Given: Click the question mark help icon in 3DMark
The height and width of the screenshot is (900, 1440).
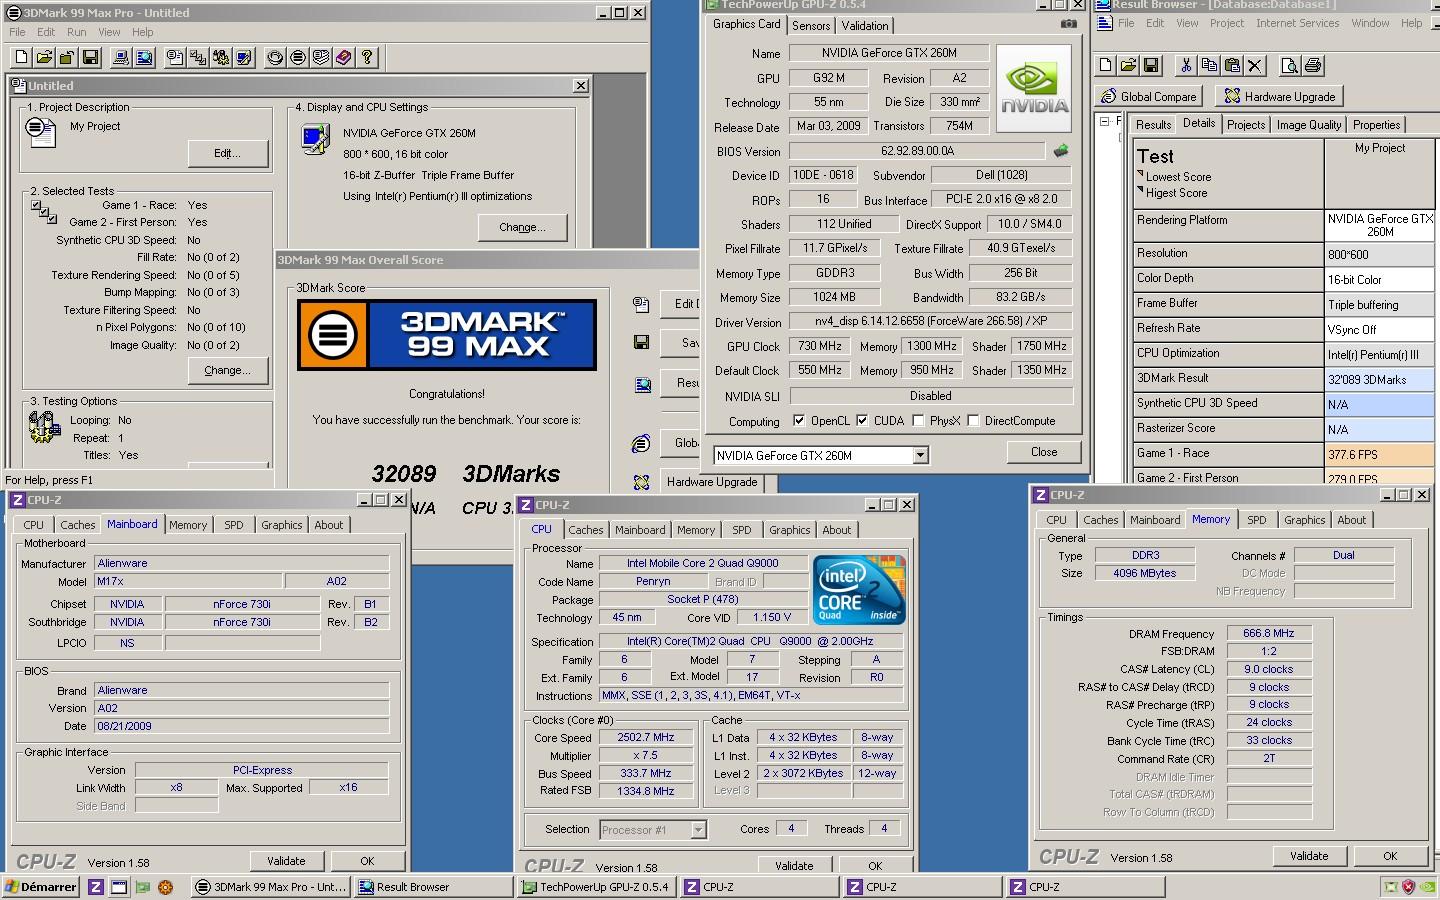Looking at the screenshot, I should point(367,58).
